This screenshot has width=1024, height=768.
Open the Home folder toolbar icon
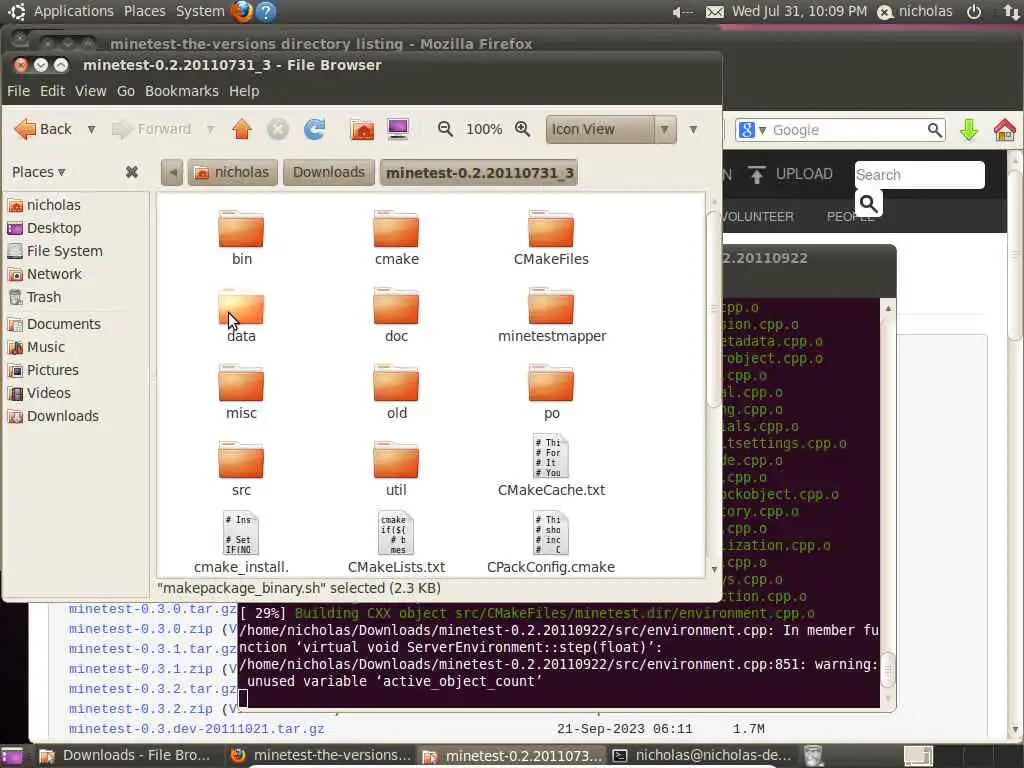tap(362, 129)
